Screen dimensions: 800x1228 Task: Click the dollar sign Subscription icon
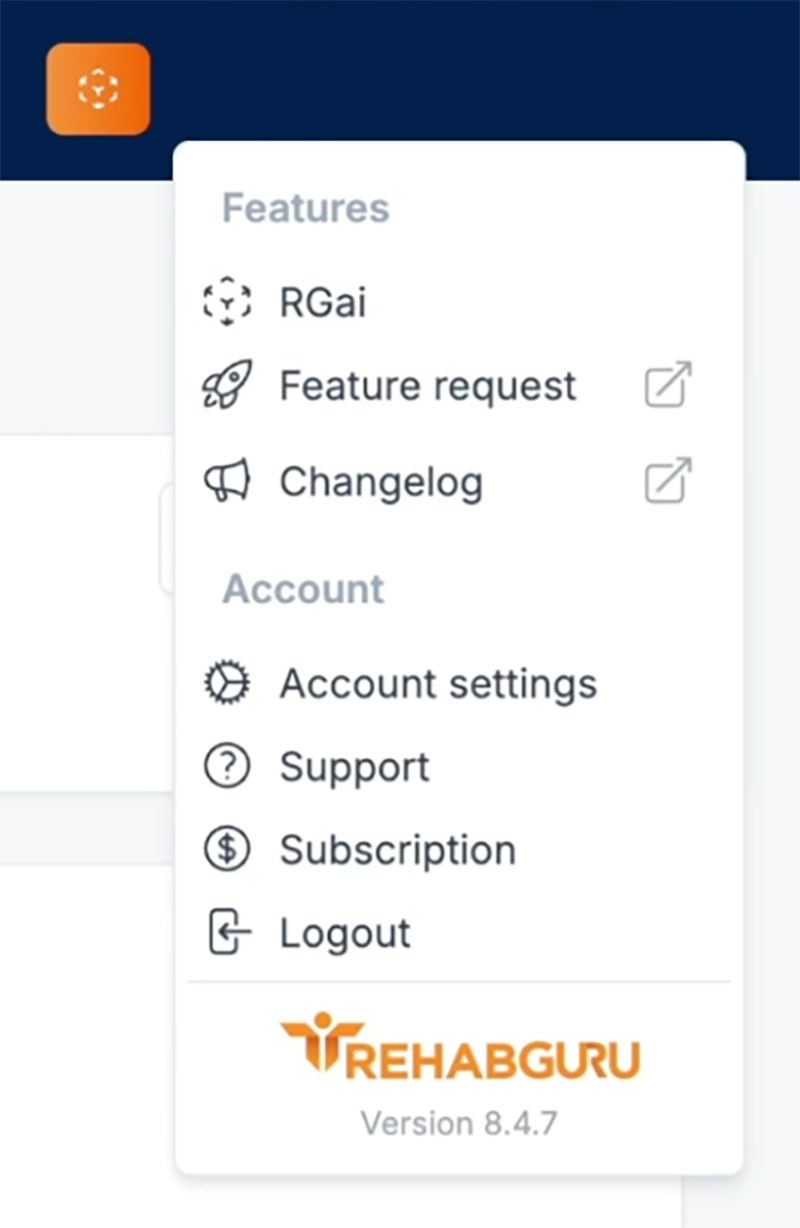tap(227, 850)
